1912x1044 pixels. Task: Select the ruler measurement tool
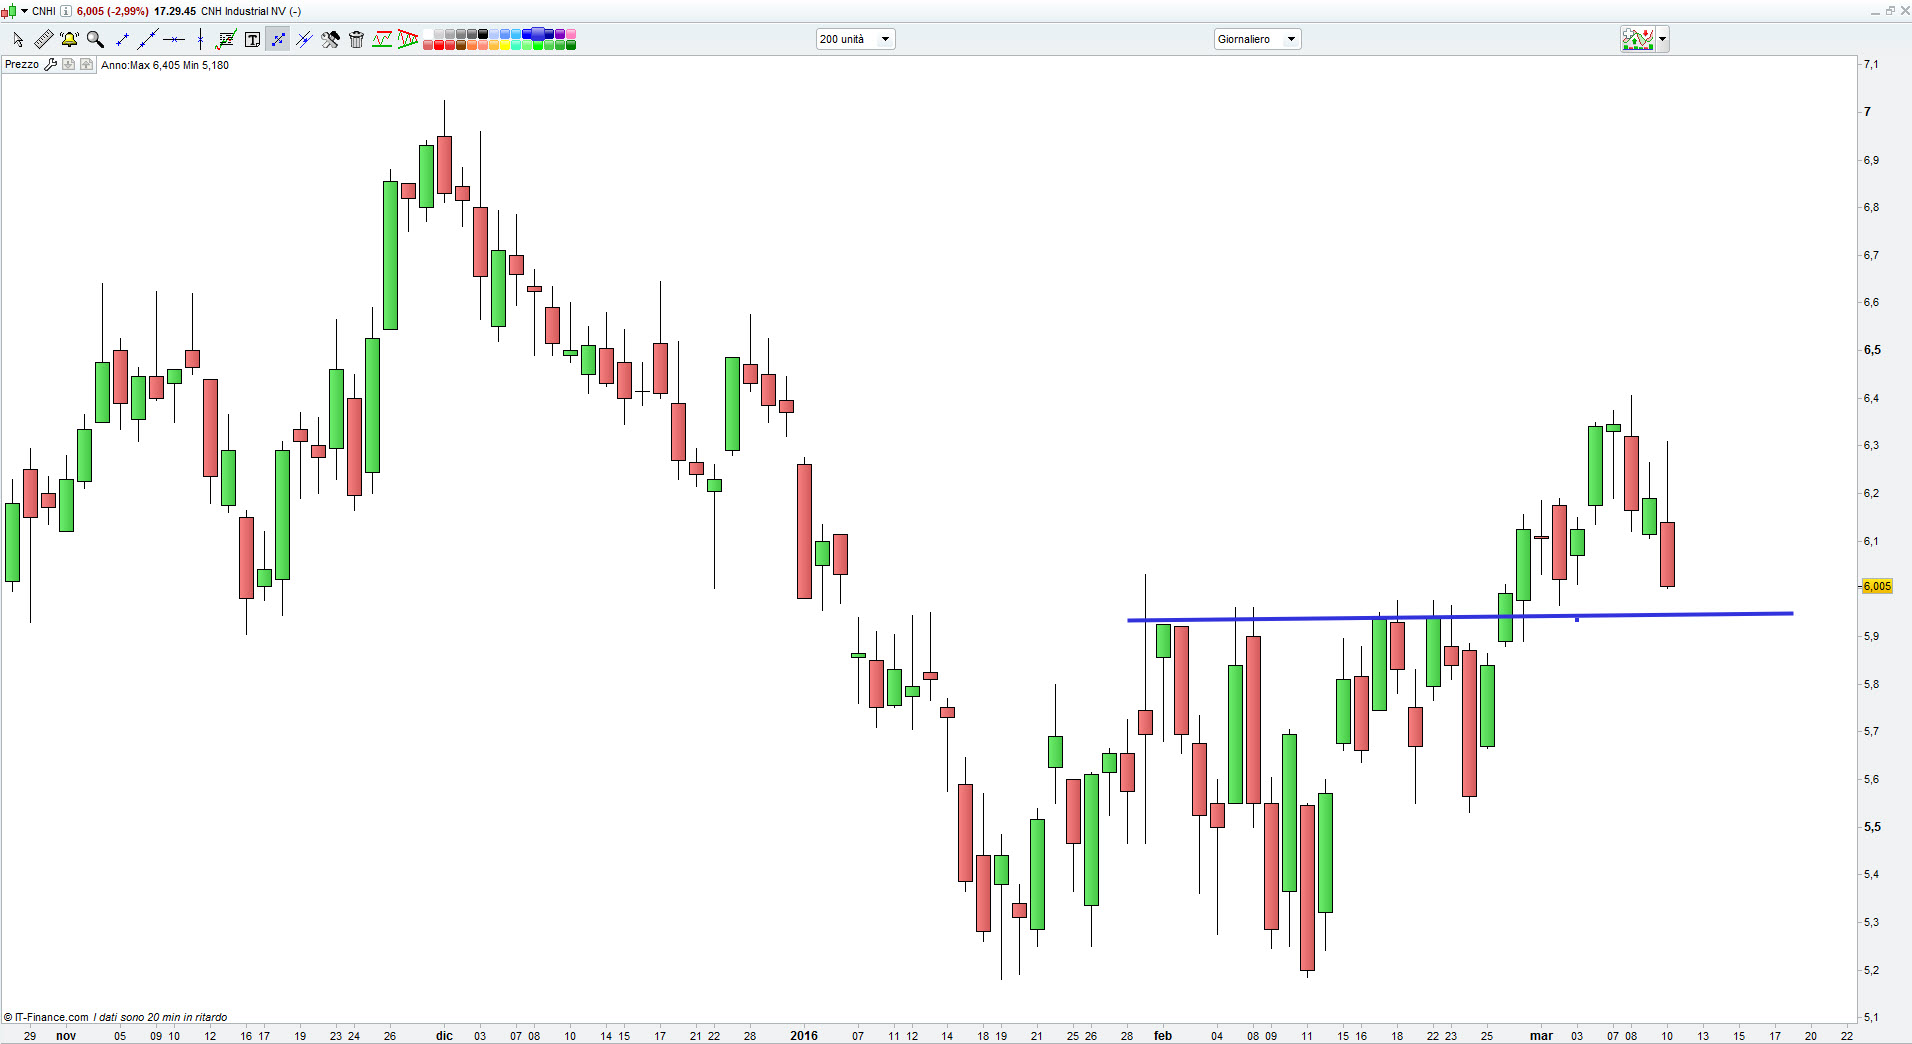coord(44,39)
